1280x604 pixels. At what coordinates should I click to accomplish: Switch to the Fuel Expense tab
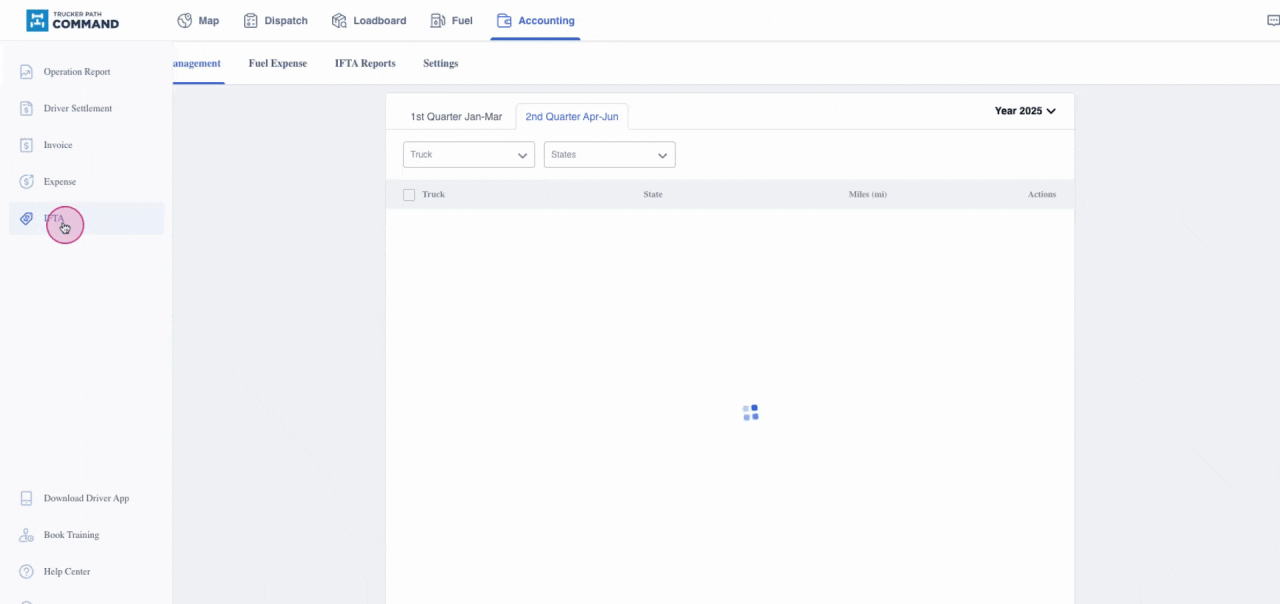278,63
